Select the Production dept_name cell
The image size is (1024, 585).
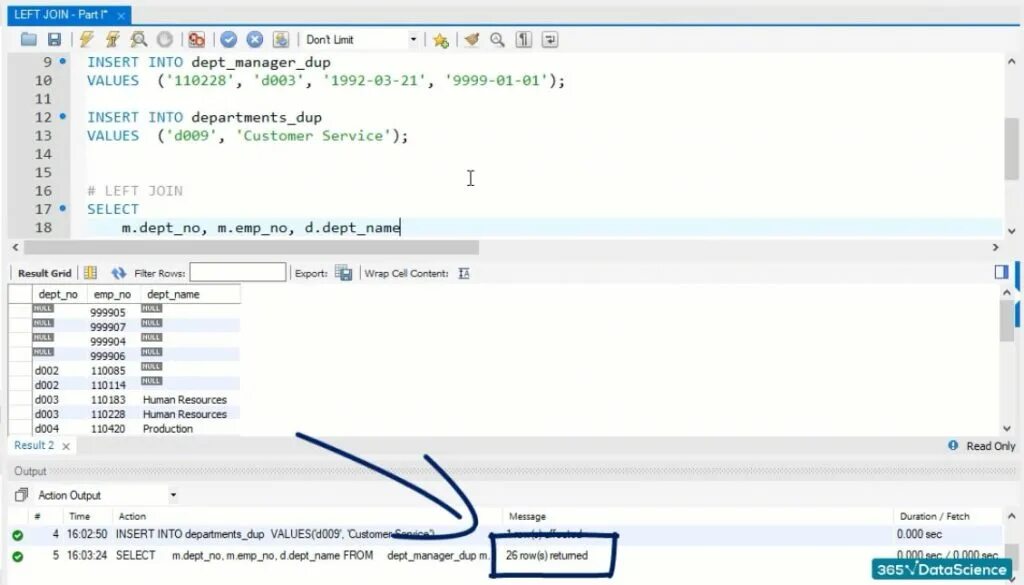point(190,429)
